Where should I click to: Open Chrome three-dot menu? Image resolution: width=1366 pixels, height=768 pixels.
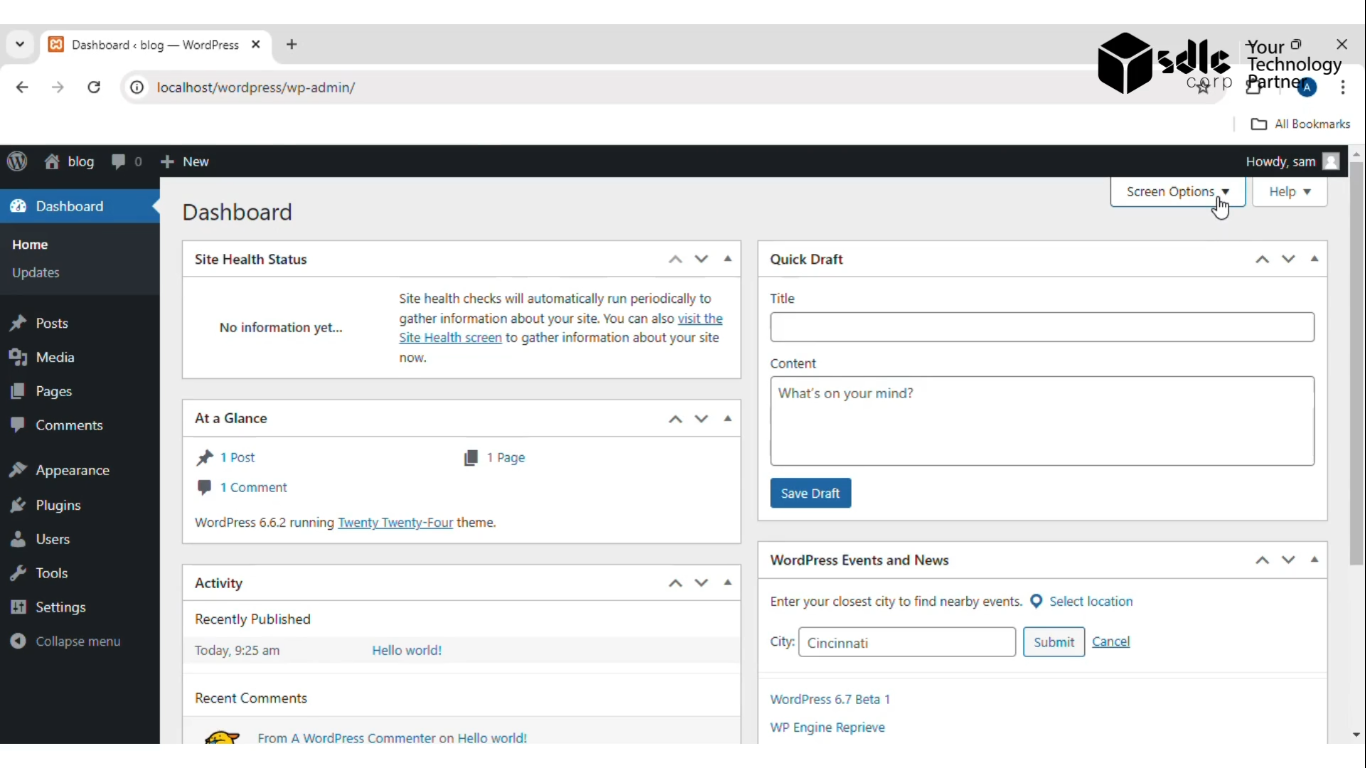pyautogui.click(x=1343, y=87)
